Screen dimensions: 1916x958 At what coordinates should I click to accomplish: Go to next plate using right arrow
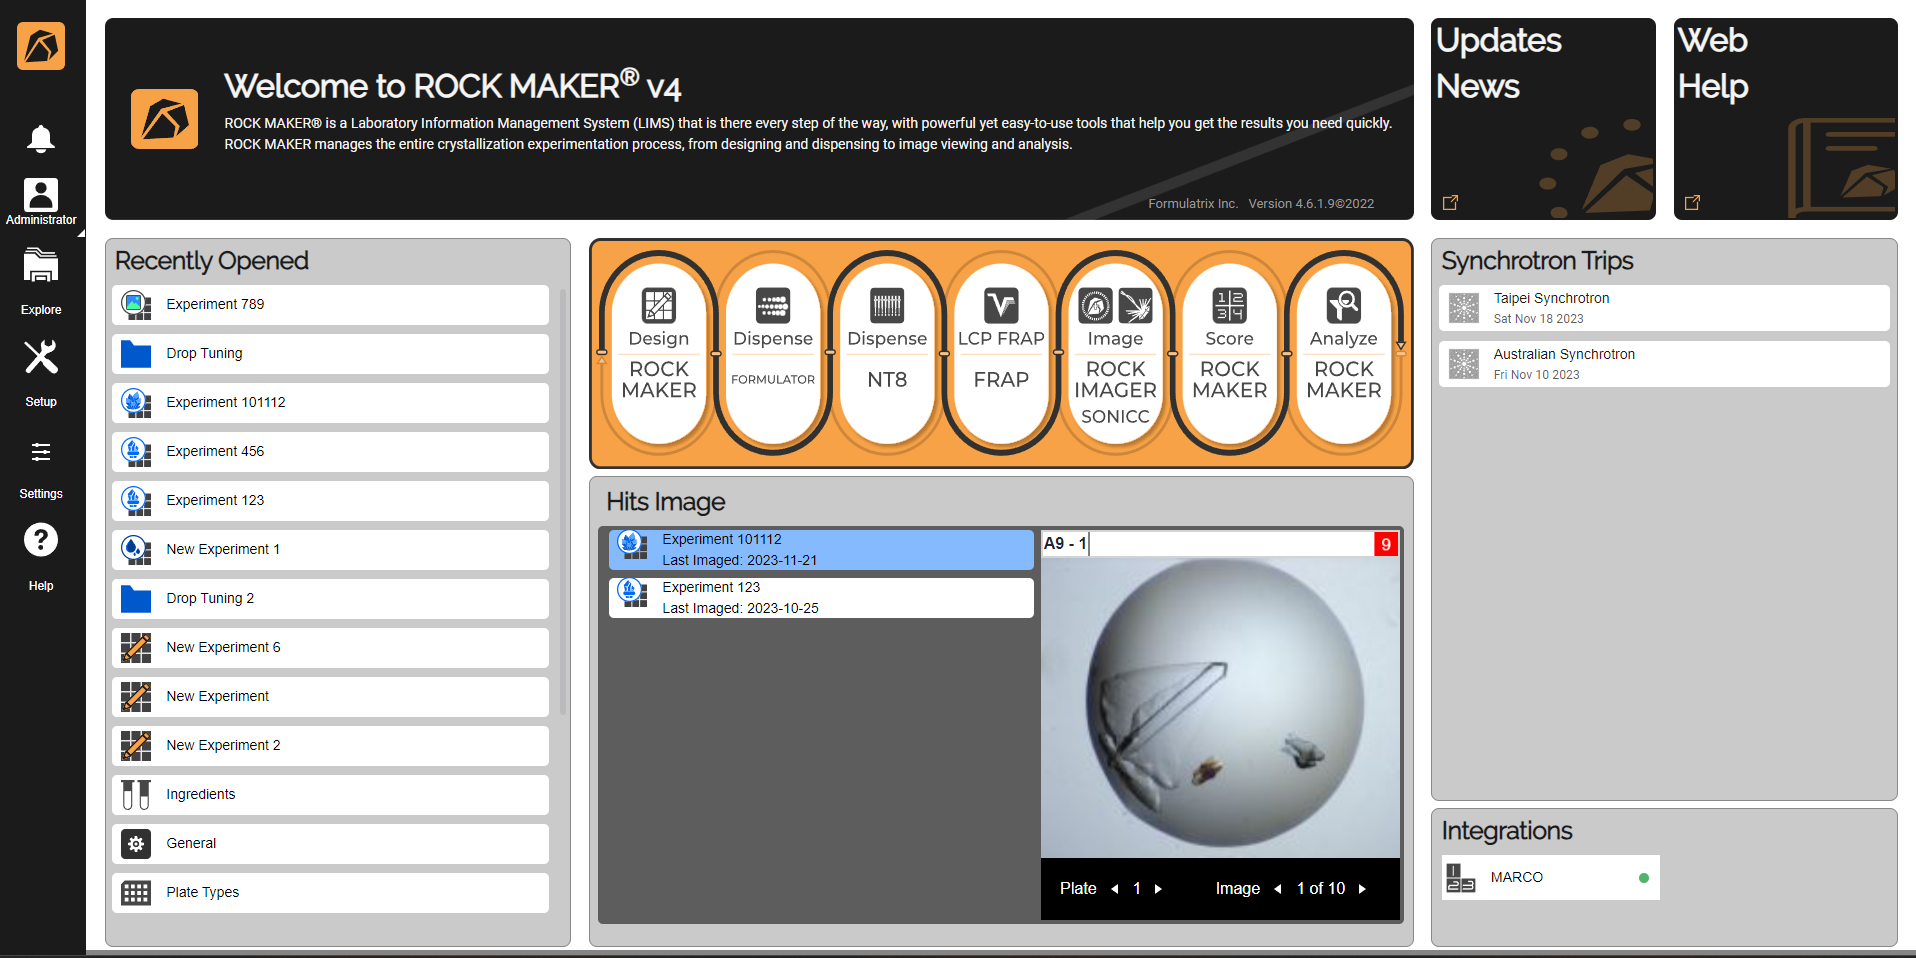[1158, 889]
